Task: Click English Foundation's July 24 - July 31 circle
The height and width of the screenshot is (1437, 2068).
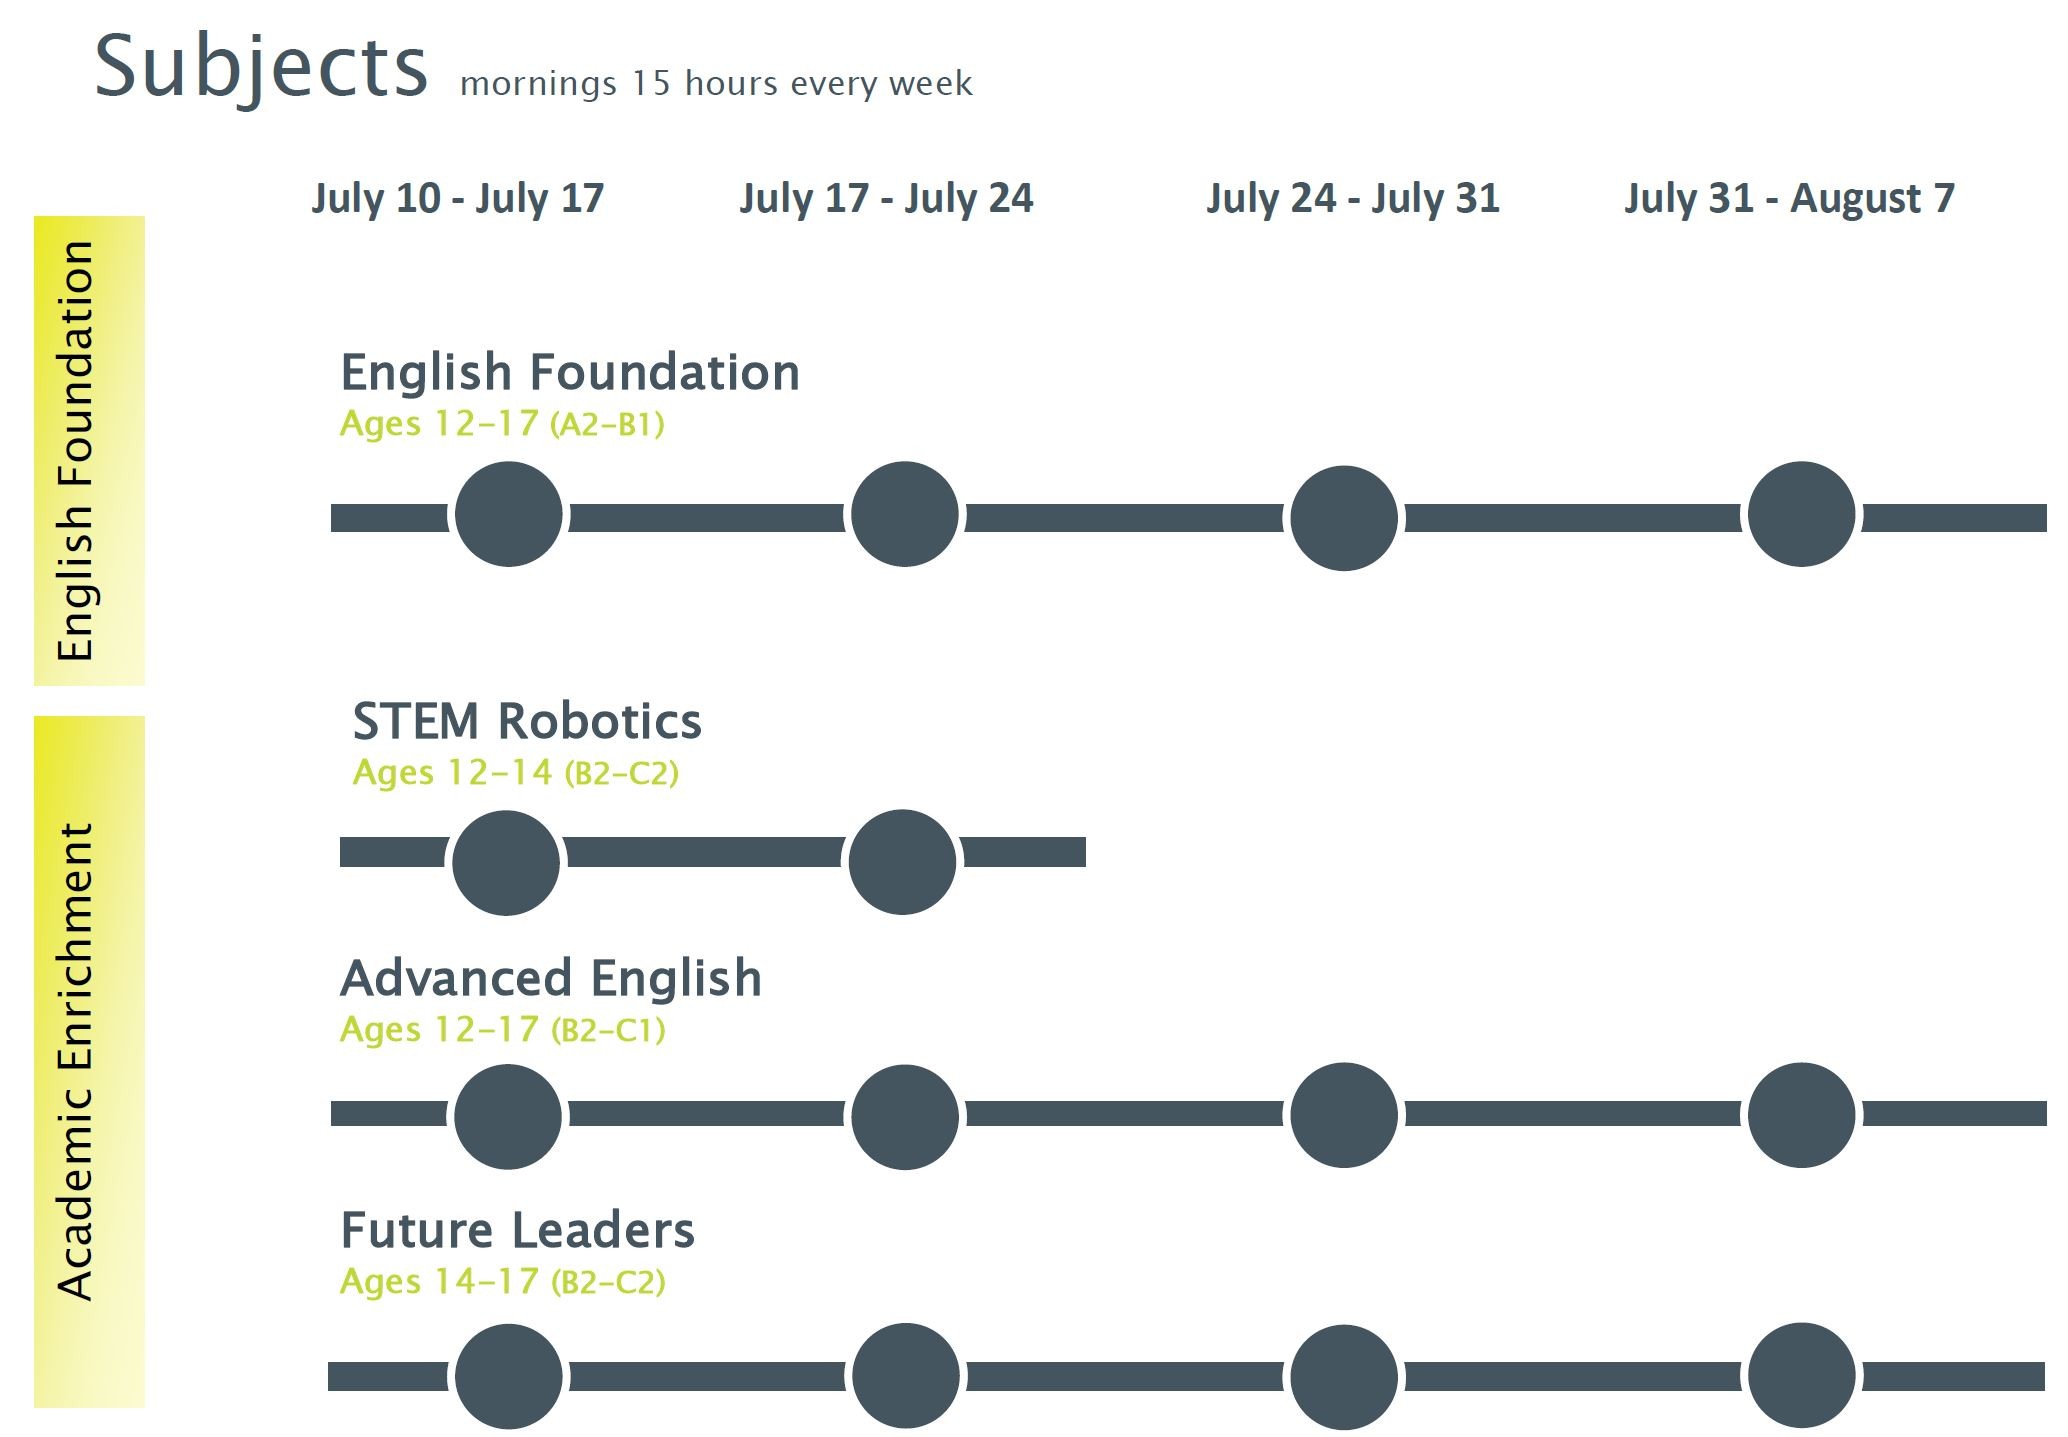Action: click(x=1344, y=518)
